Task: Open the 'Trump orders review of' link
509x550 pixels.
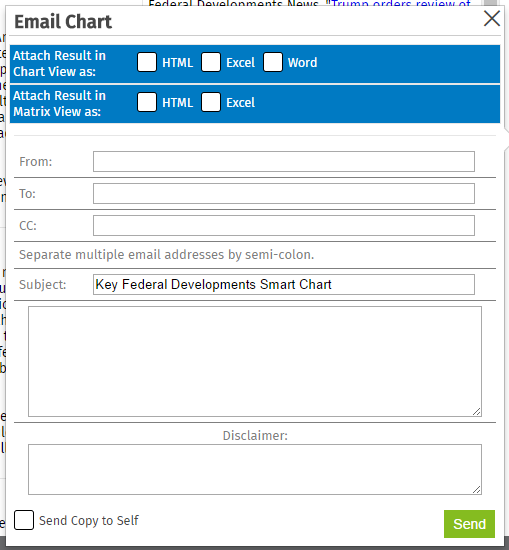Action: pos(401,4)
